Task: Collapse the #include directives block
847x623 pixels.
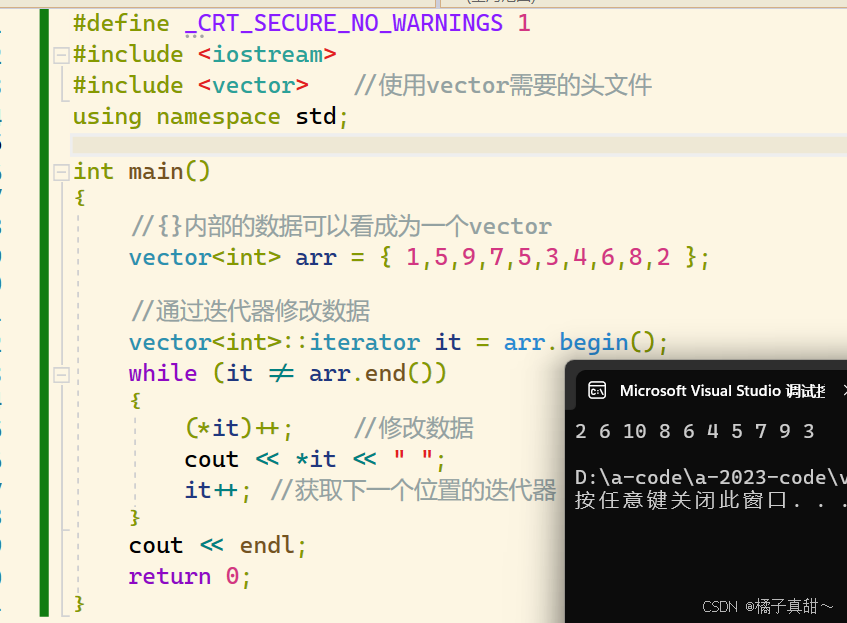Action: [61, 55]
